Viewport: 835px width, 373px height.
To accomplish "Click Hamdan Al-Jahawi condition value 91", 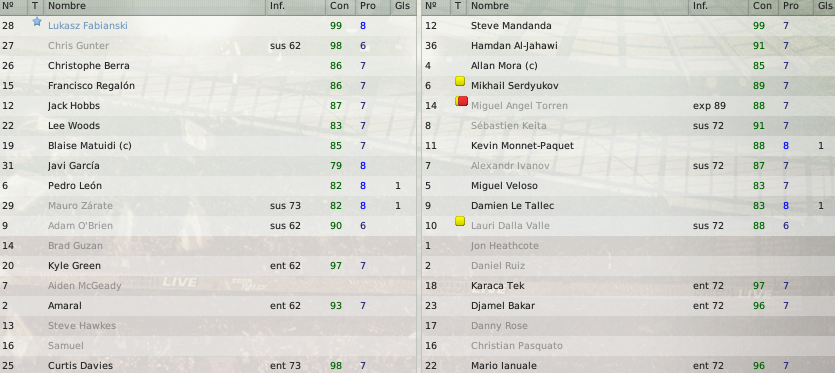I will coord(759,46).
